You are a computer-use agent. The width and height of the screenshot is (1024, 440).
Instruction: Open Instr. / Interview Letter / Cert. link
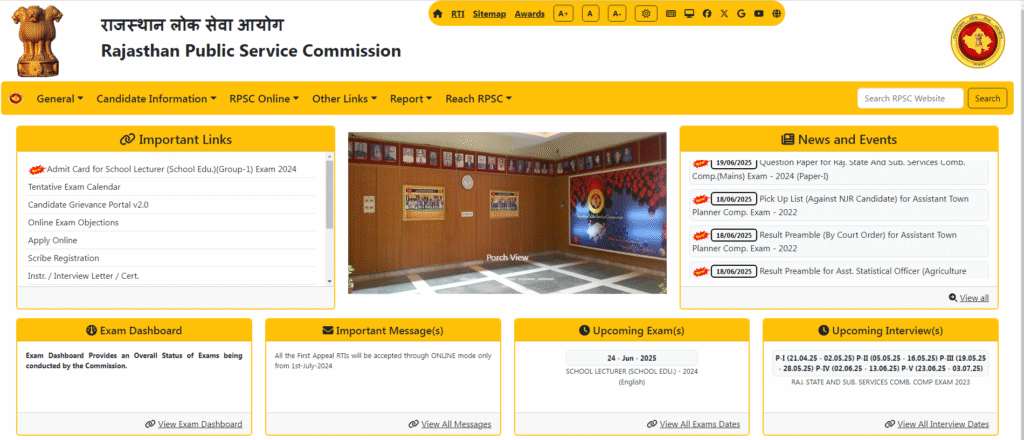tap(84, 276)
